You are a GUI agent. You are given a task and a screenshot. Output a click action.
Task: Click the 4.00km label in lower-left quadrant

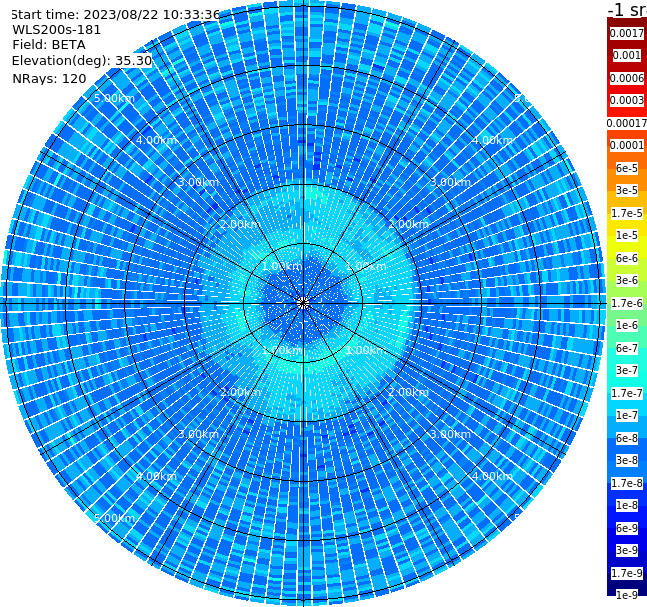click(x=156, y=476)
